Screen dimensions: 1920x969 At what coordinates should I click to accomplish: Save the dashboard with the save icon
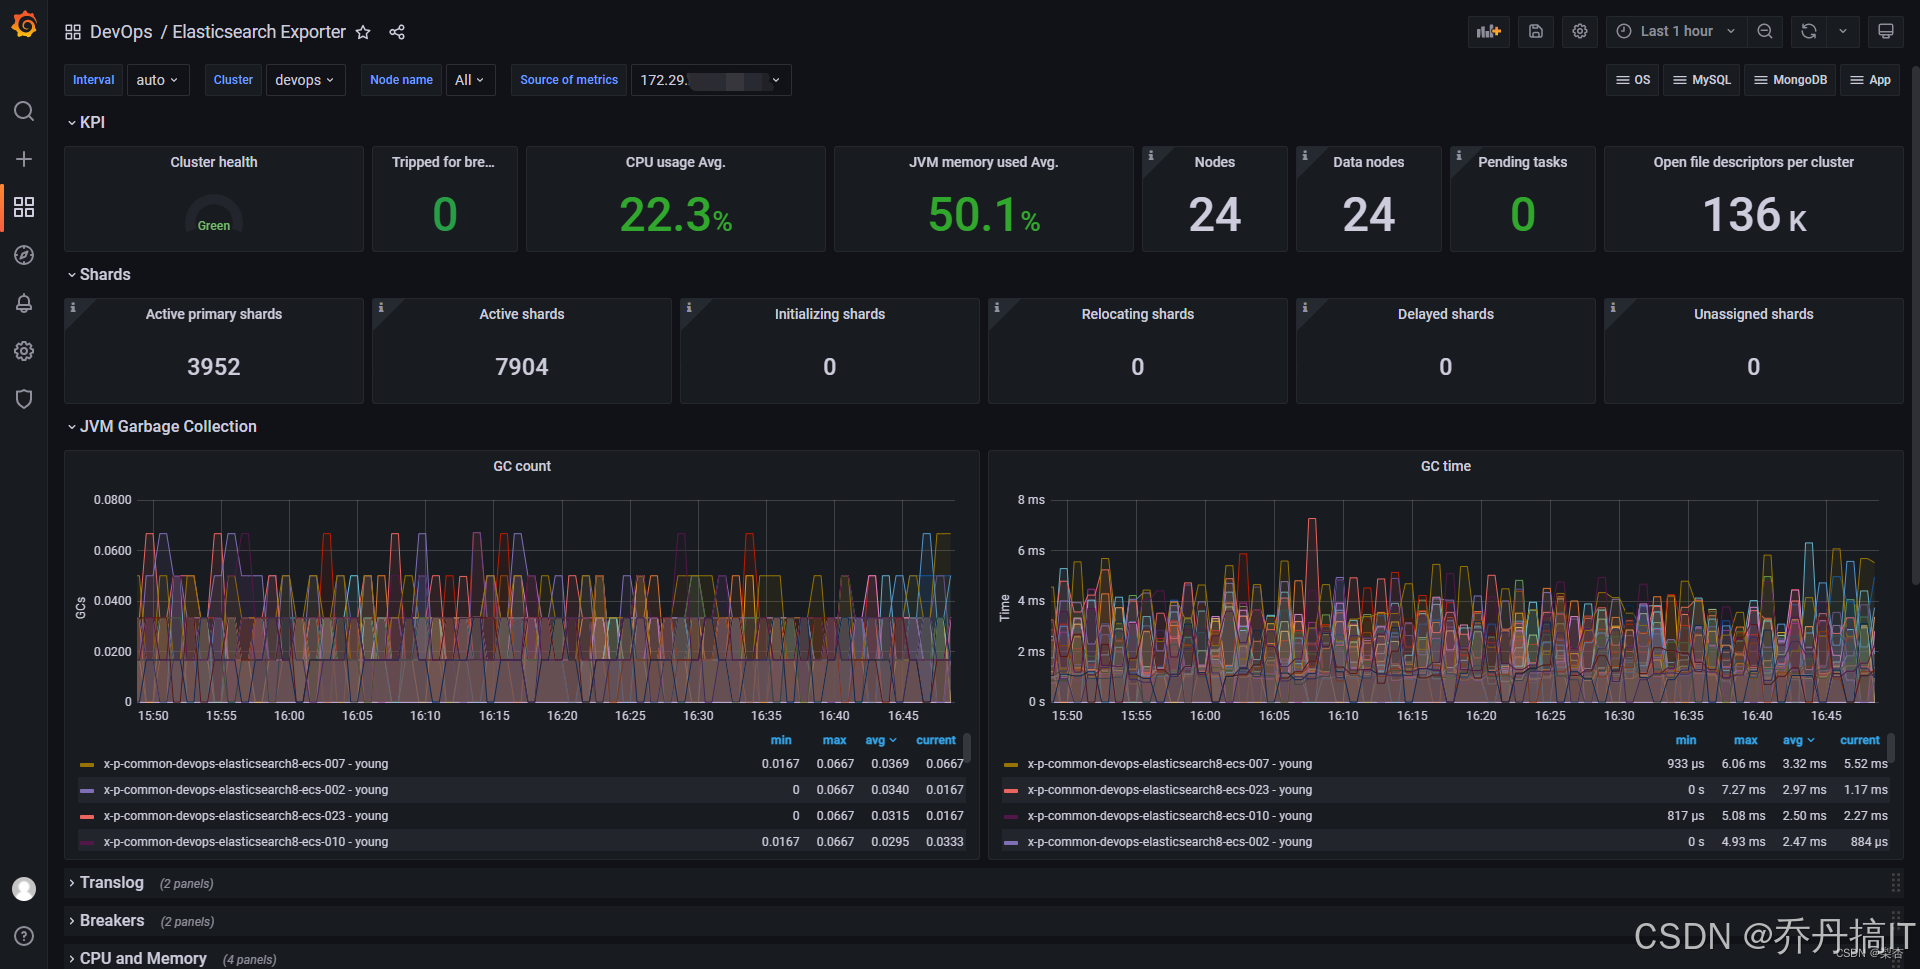[x=1536, y=31]
